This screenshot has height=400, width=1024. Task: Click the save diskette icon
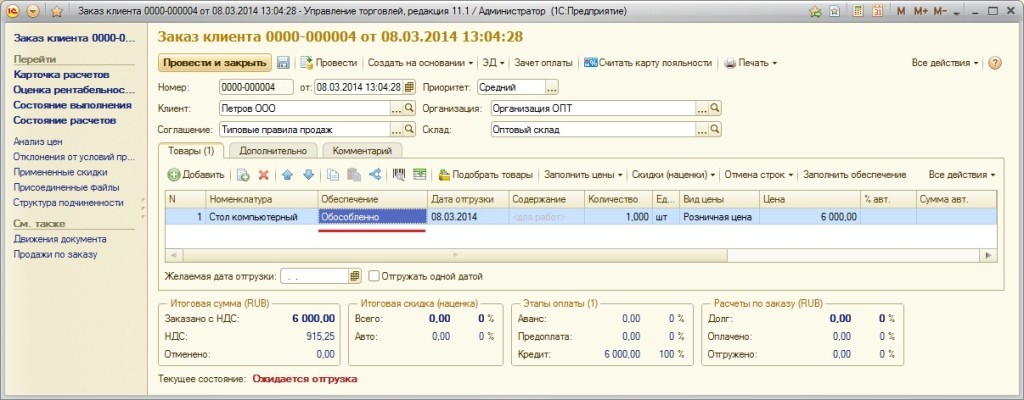[x=283, y=63]
